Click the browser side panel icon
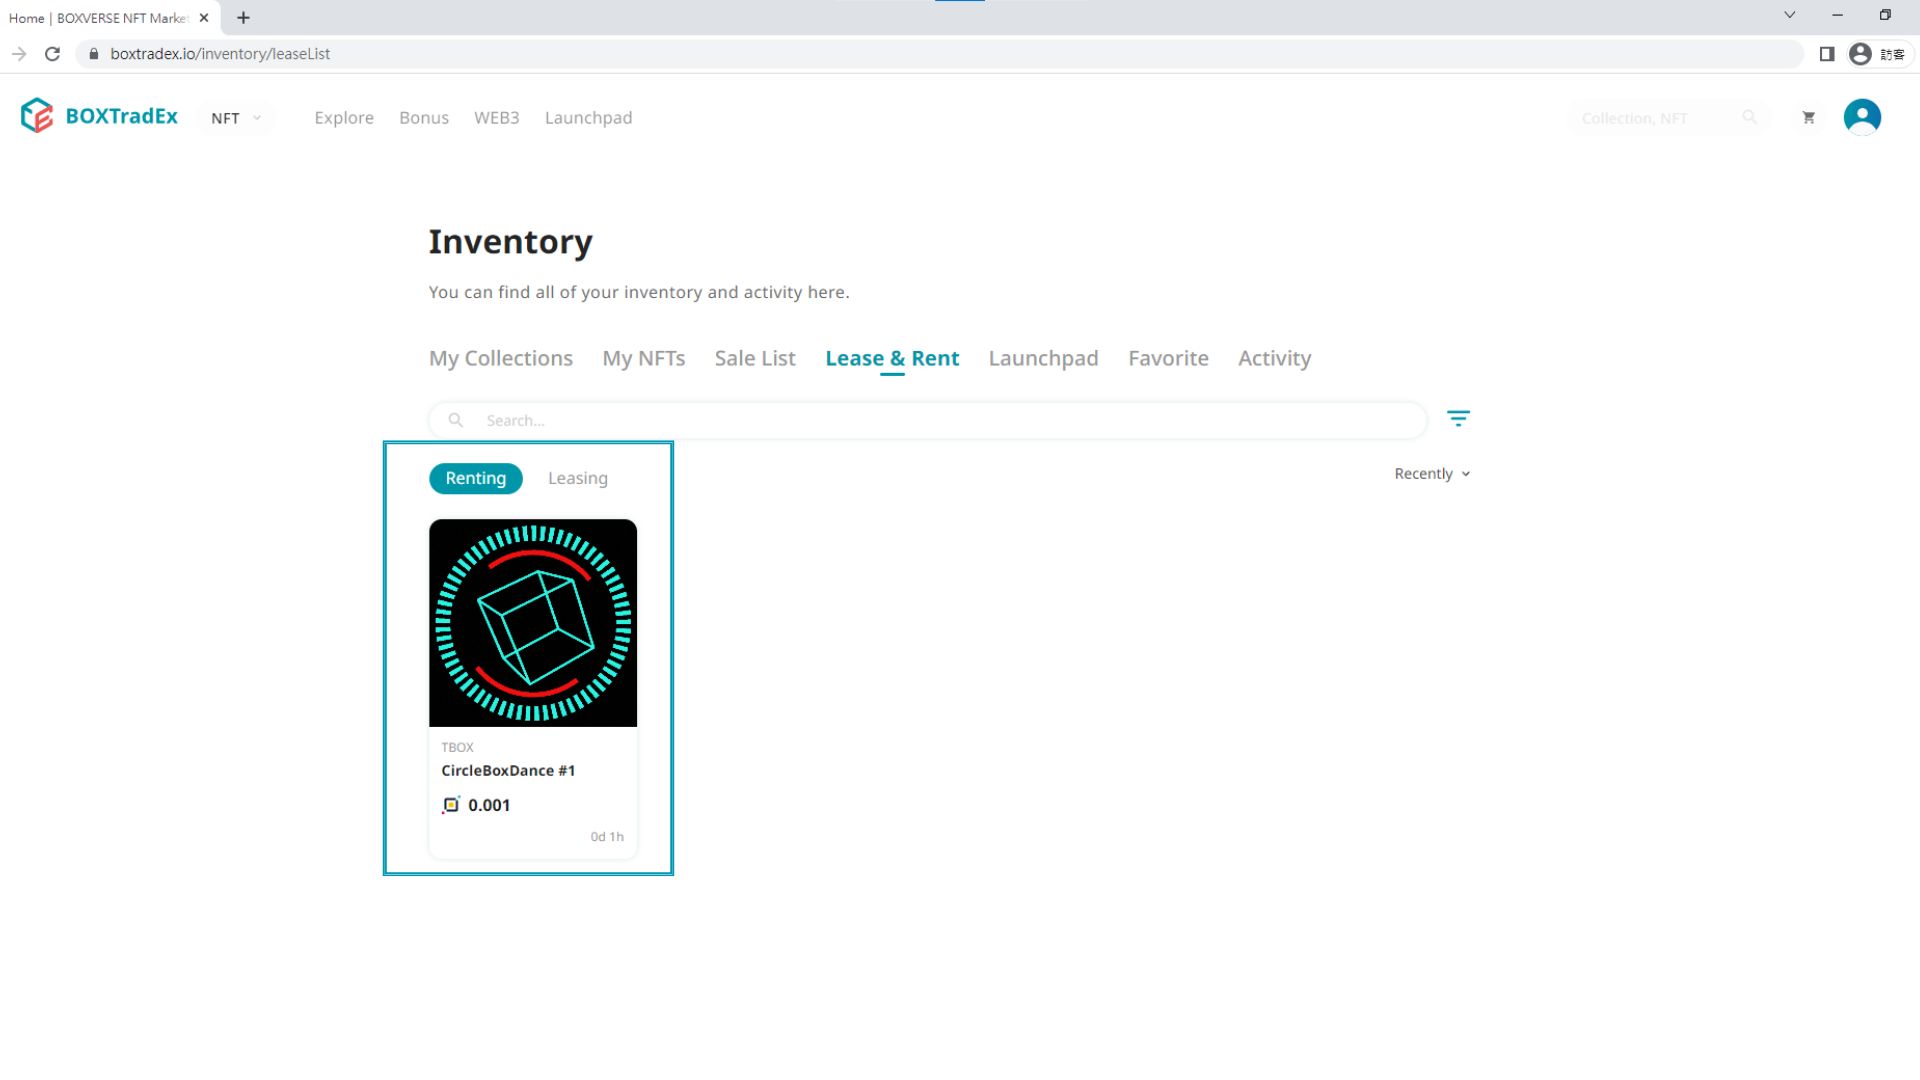The height and width of the screenshot is (1080, 1920). (x=1826, y=54)
